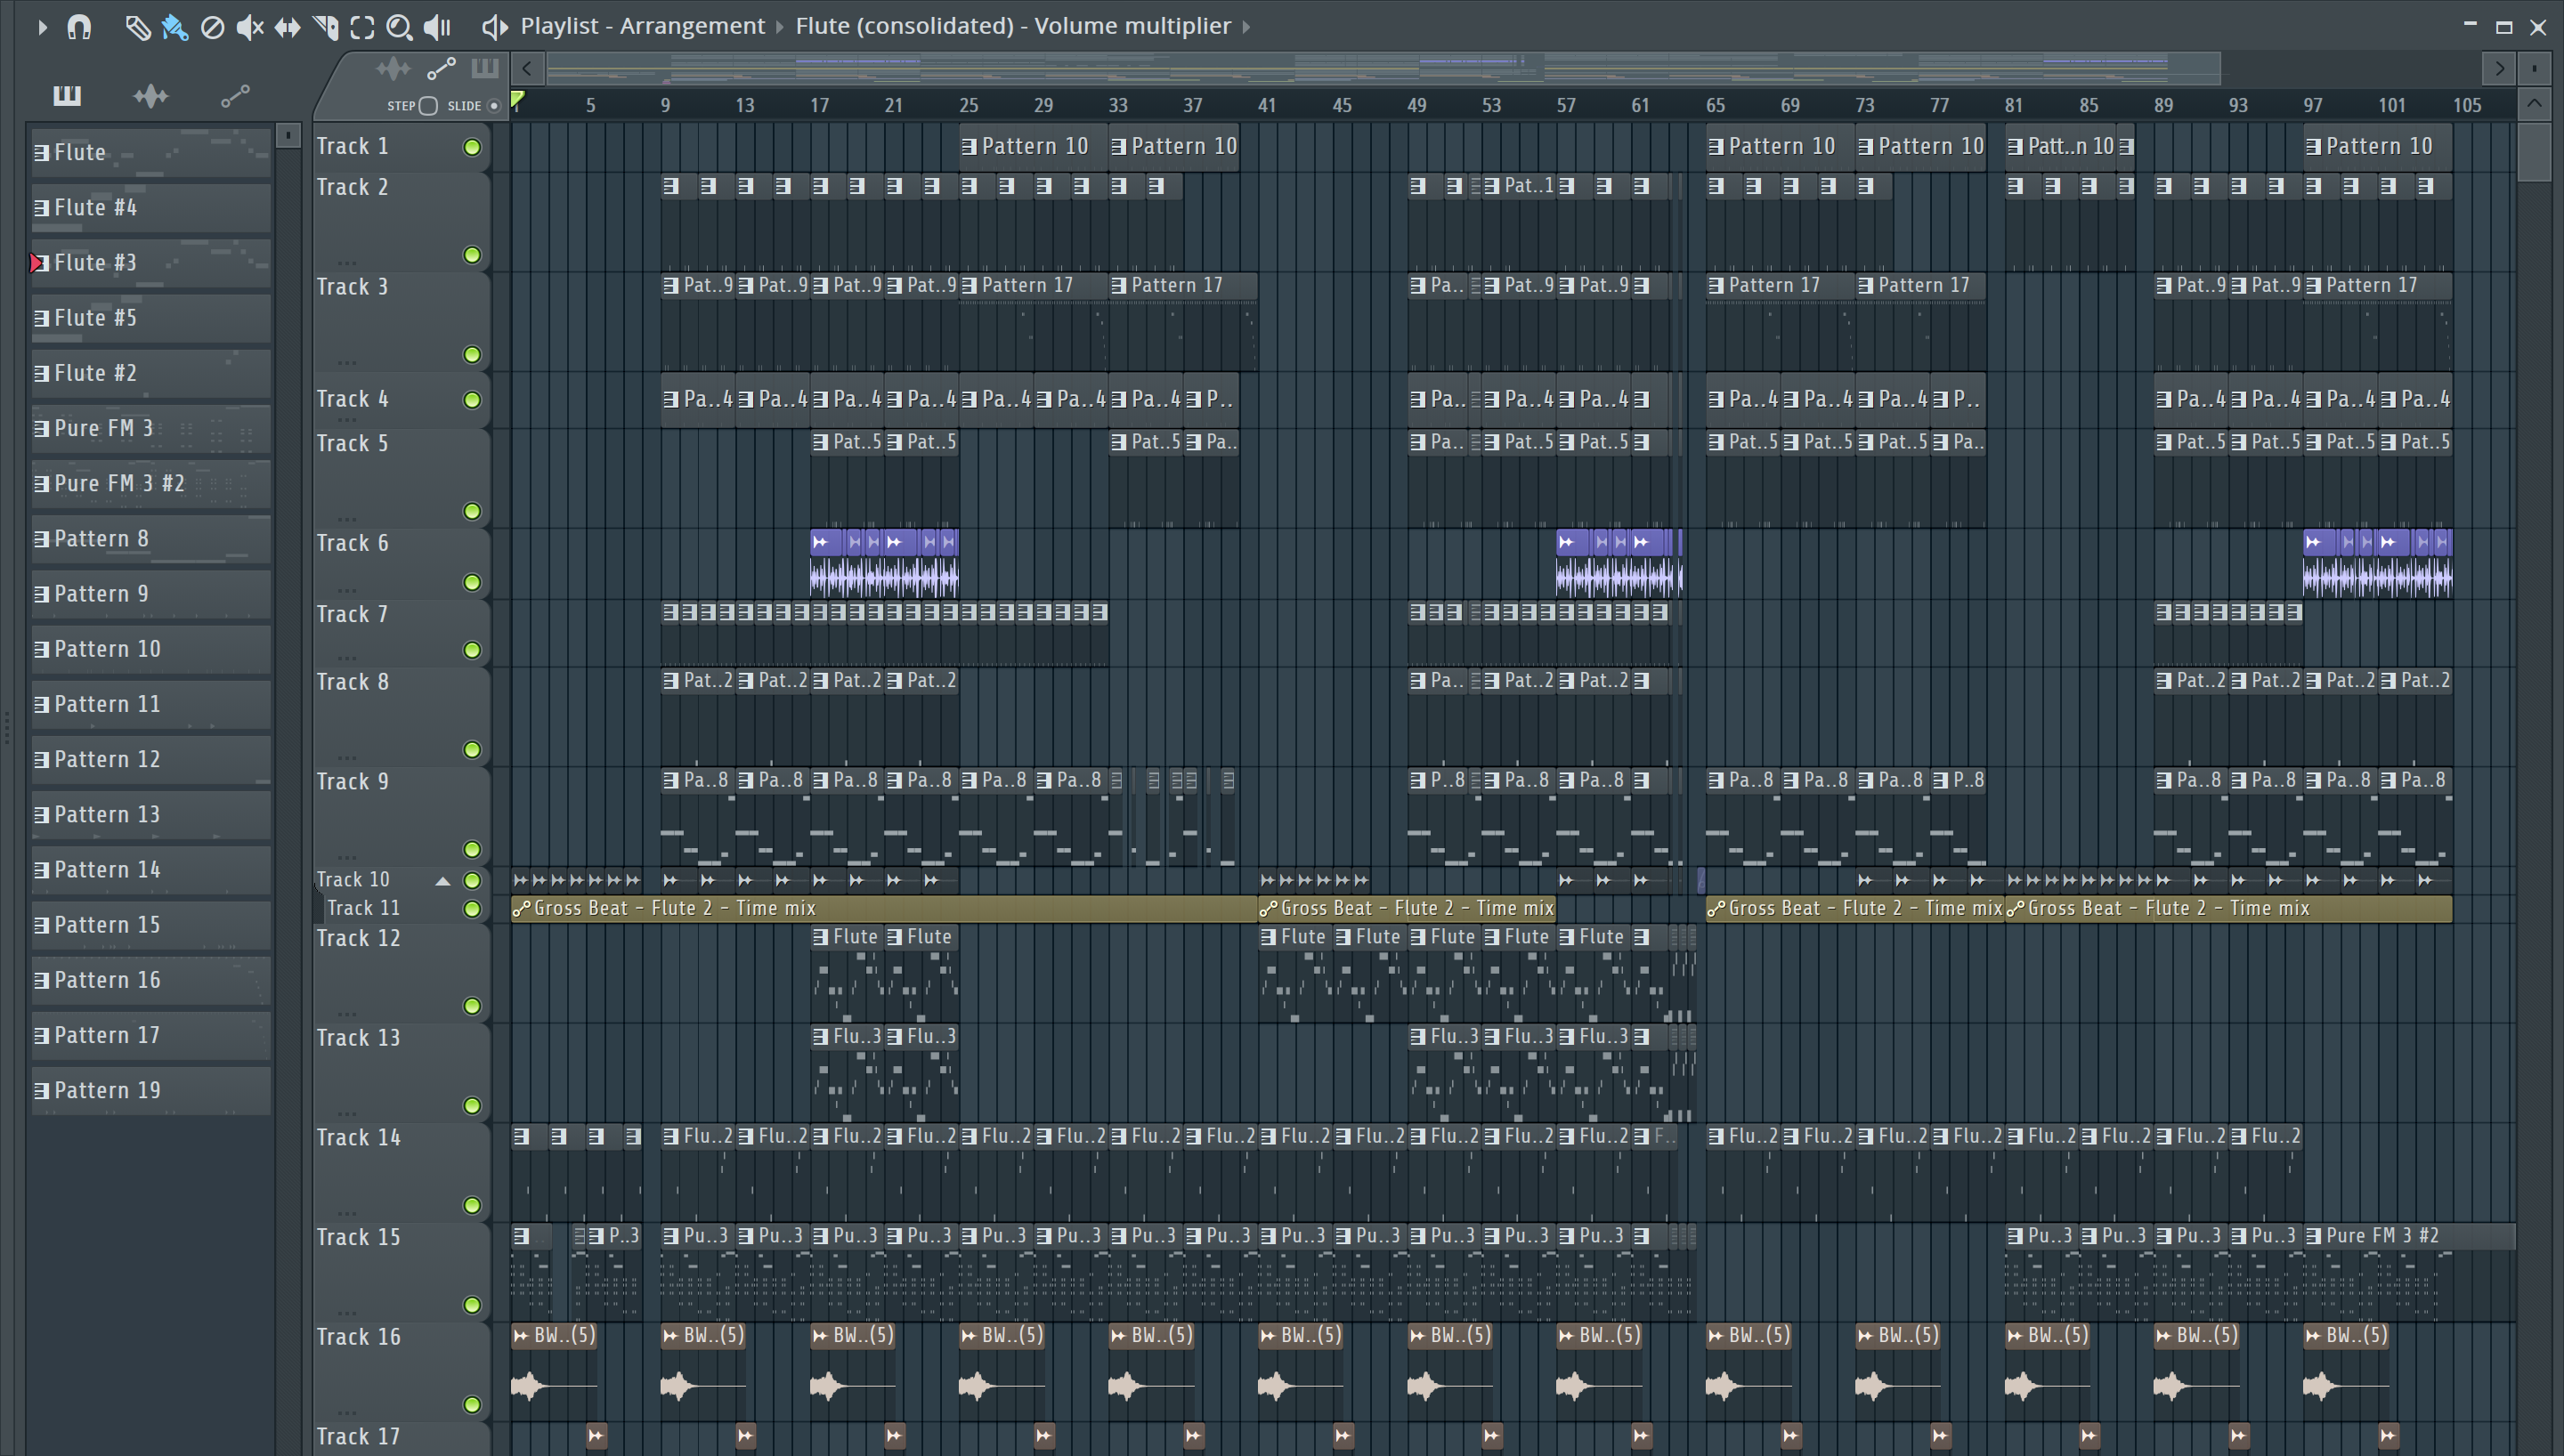Screen dimensions: 2564x1456
Task: Select the Mute tool
Action: click(x=249, y=27)
